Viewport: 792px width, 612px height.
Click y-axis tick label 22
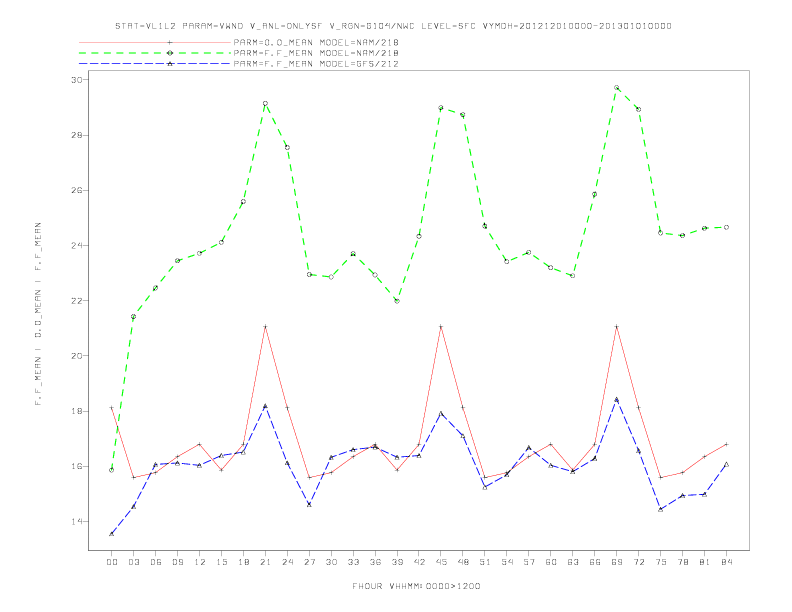pyautogui.click(x=77, y=300)
